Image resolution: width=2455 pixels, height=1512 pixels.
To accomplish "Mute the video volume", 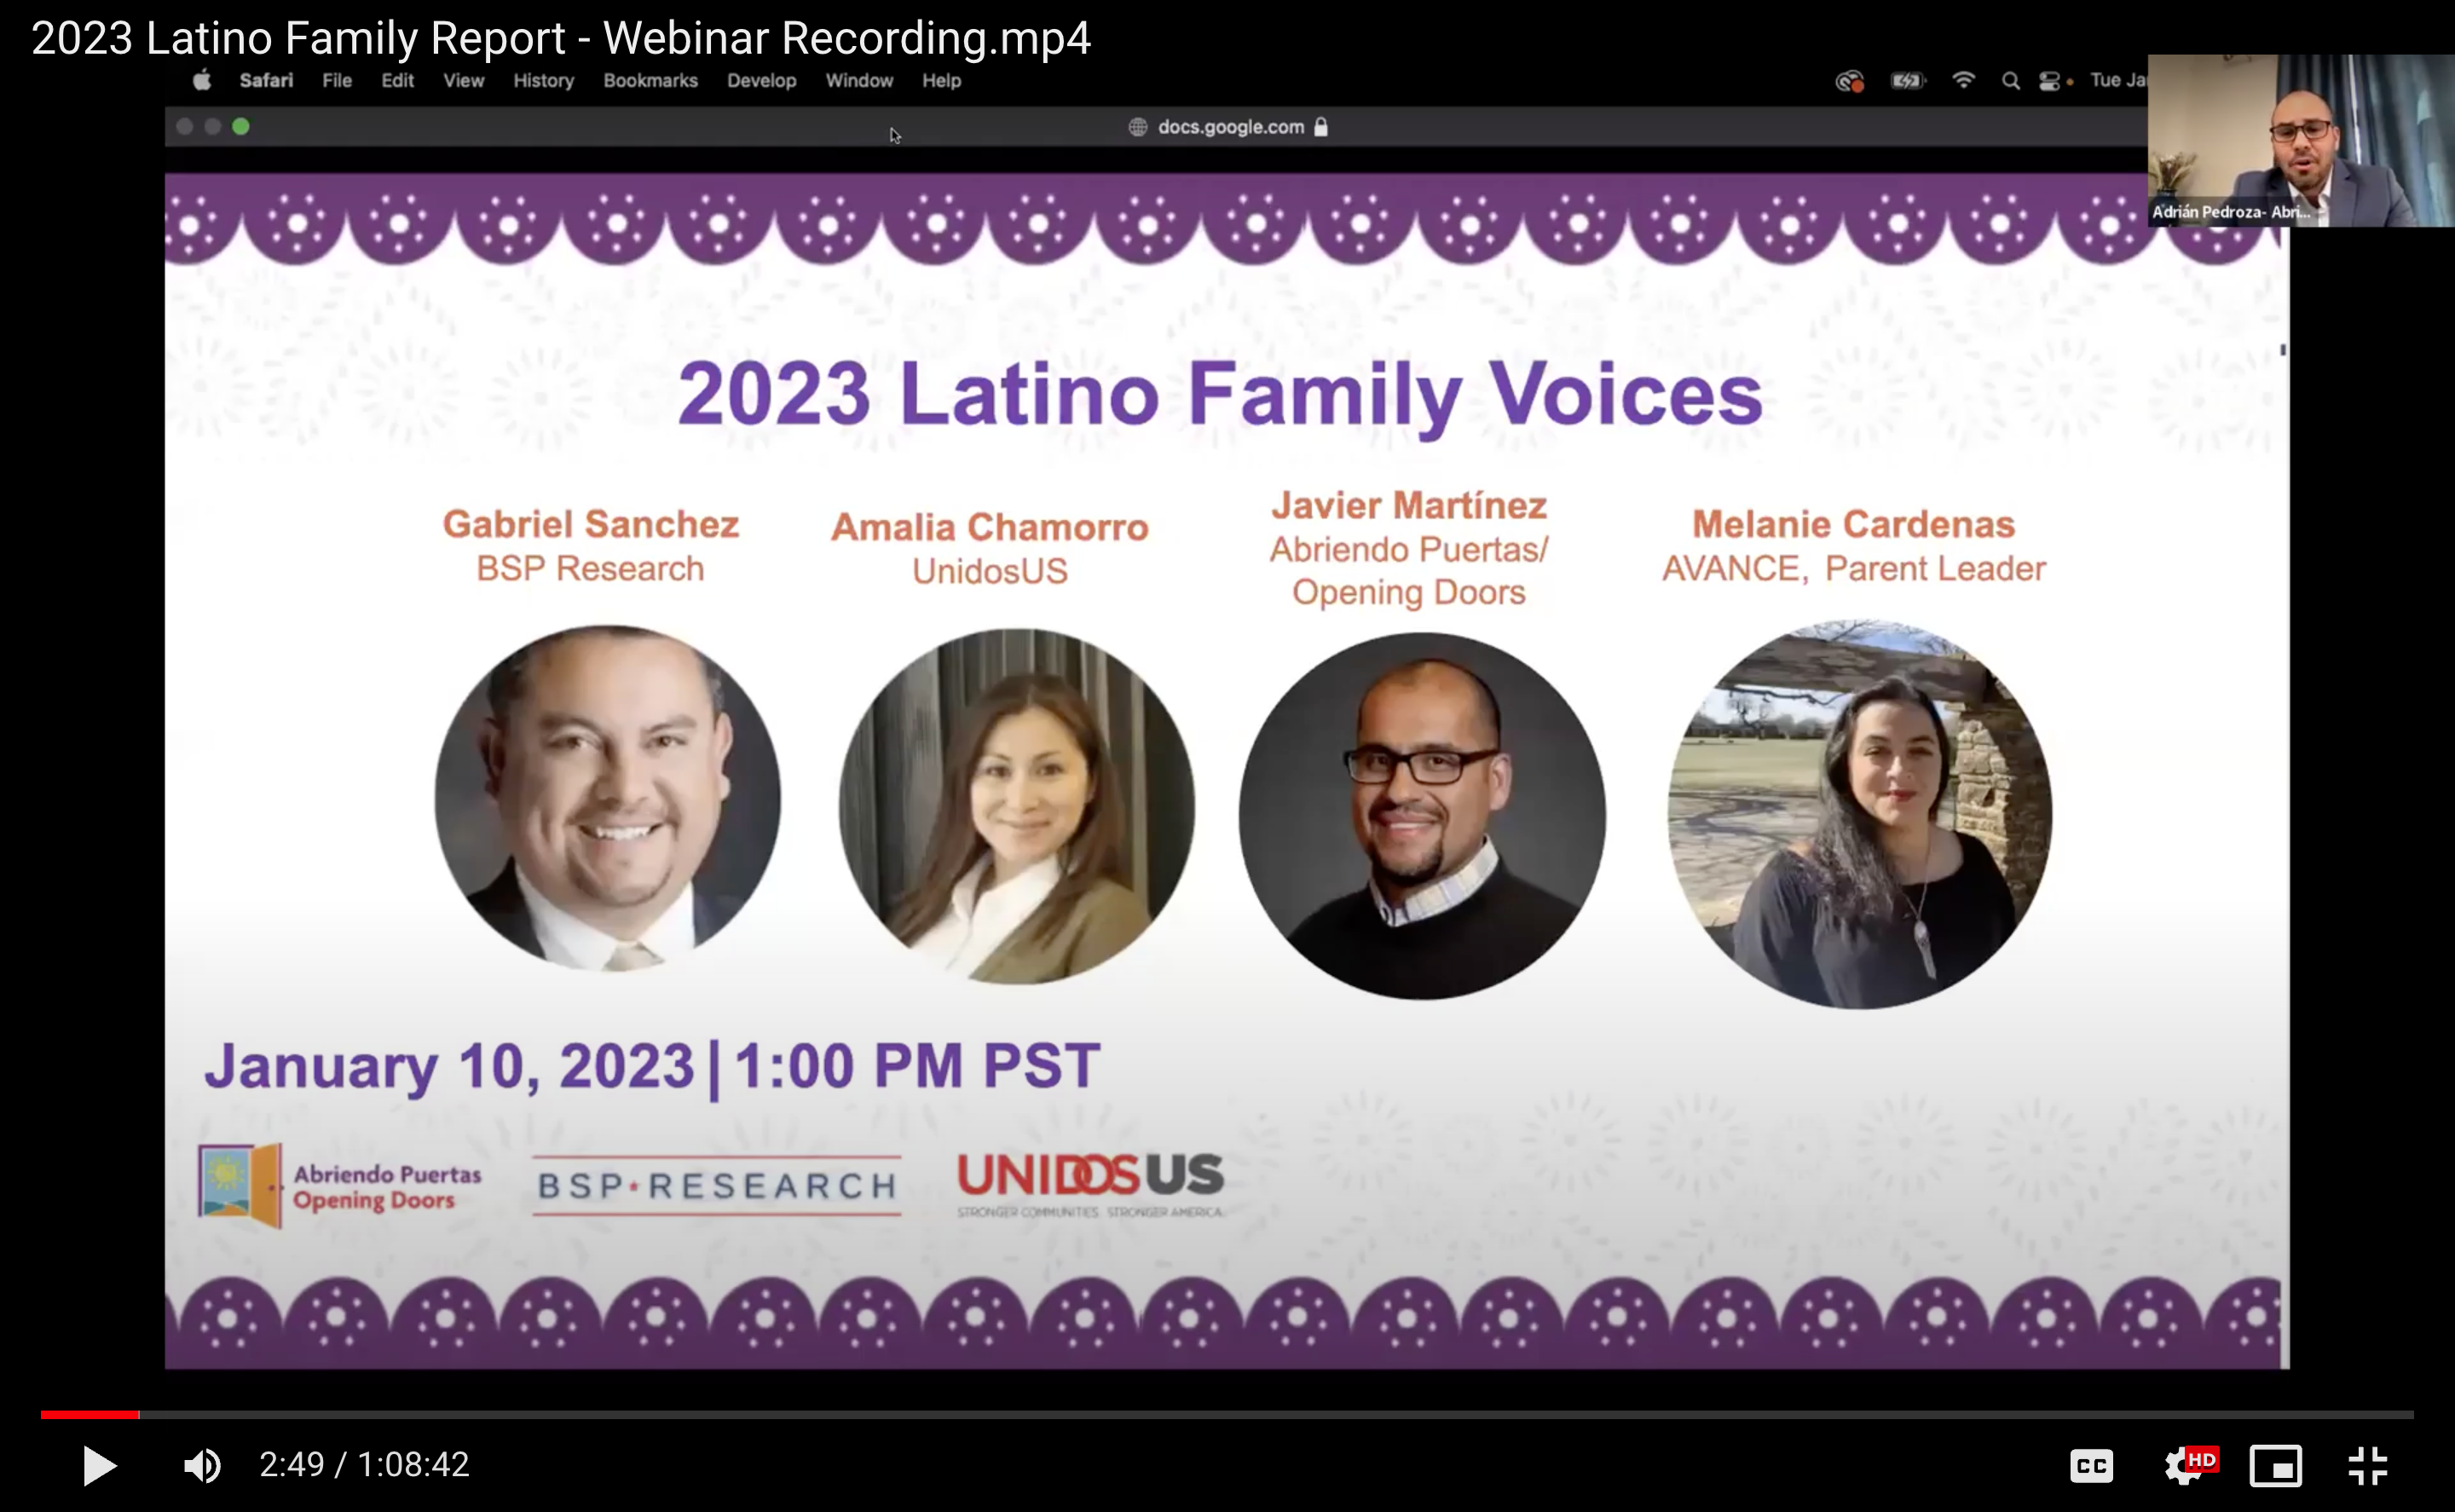I will pyautogui.click(x=203, y=1465).
